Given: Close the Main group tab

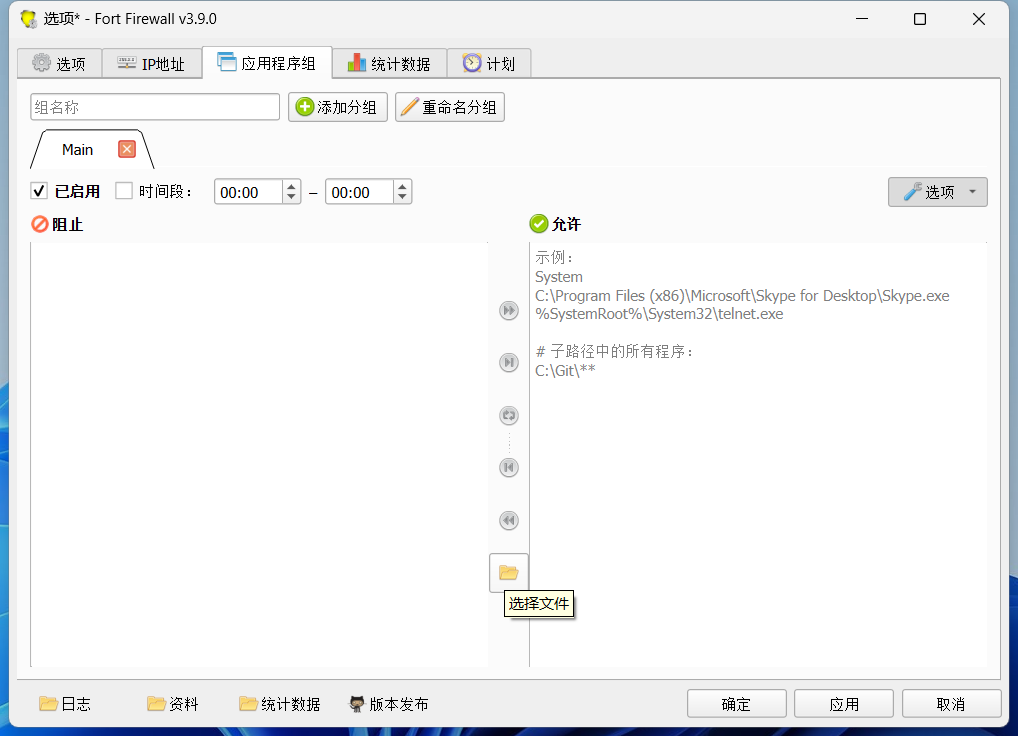Looking at the screenshot, I should 127,149.
